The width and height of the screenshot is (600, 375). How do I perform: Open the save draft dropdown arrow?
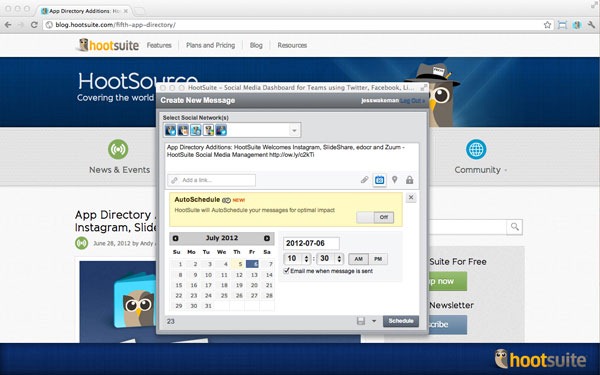tap(374, 321)
